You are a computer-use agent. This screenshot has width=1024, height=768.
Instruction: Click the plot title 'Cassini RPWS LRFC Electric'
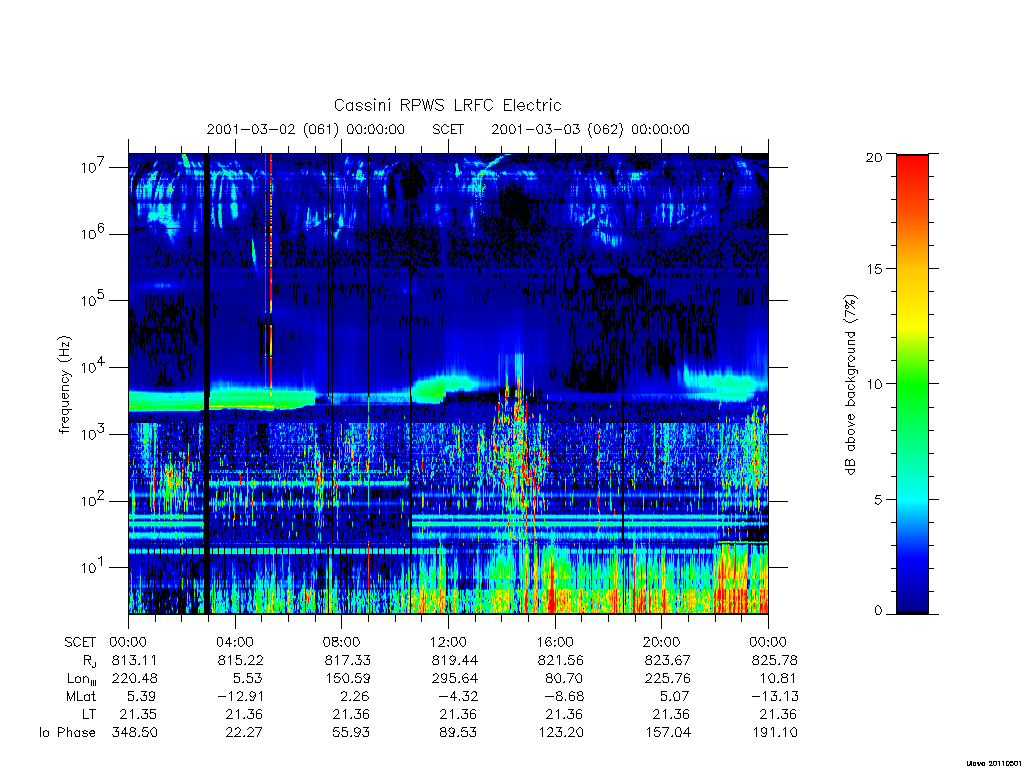(447, 105)
